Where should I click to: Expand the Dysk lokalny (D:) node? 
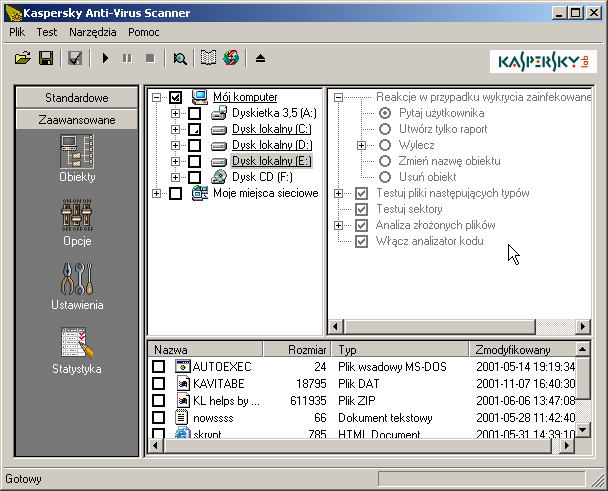175,145
